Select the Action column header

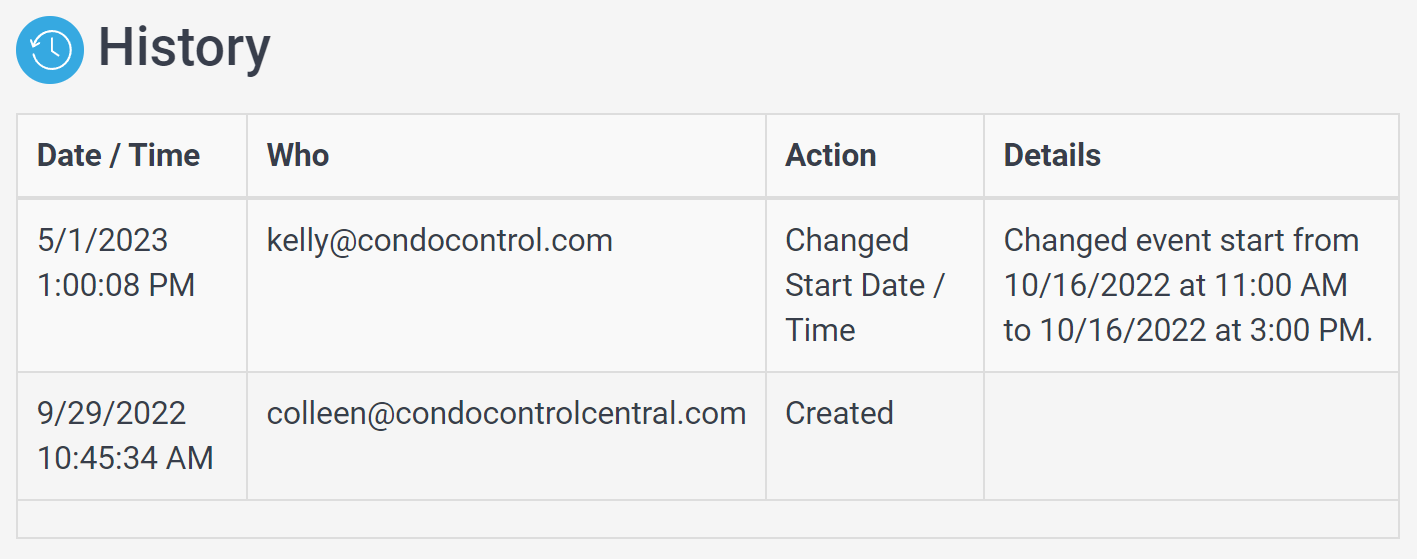[831, 155]
